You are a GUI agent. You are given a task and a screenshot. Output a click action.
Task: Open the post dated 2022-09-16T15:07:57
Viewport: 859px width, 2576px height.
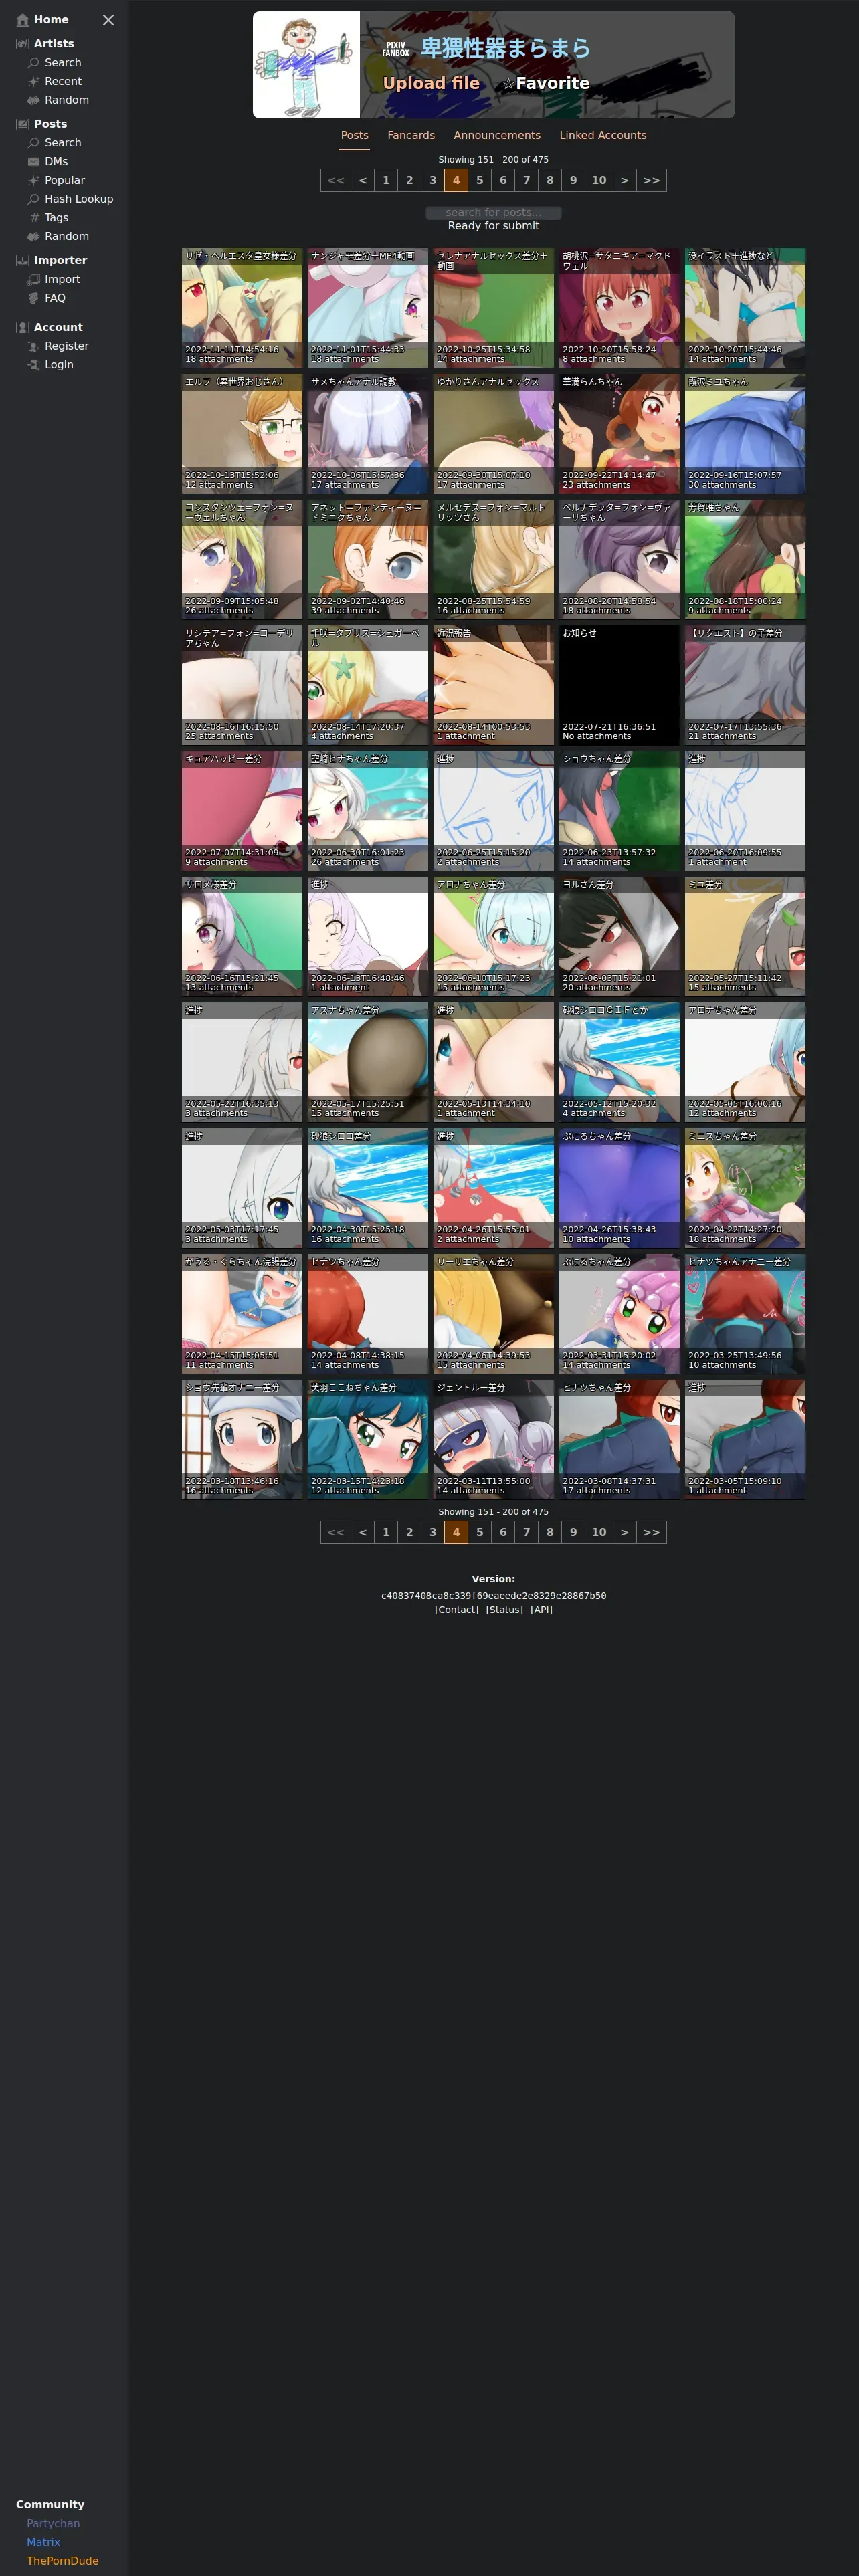pos(745,434)
